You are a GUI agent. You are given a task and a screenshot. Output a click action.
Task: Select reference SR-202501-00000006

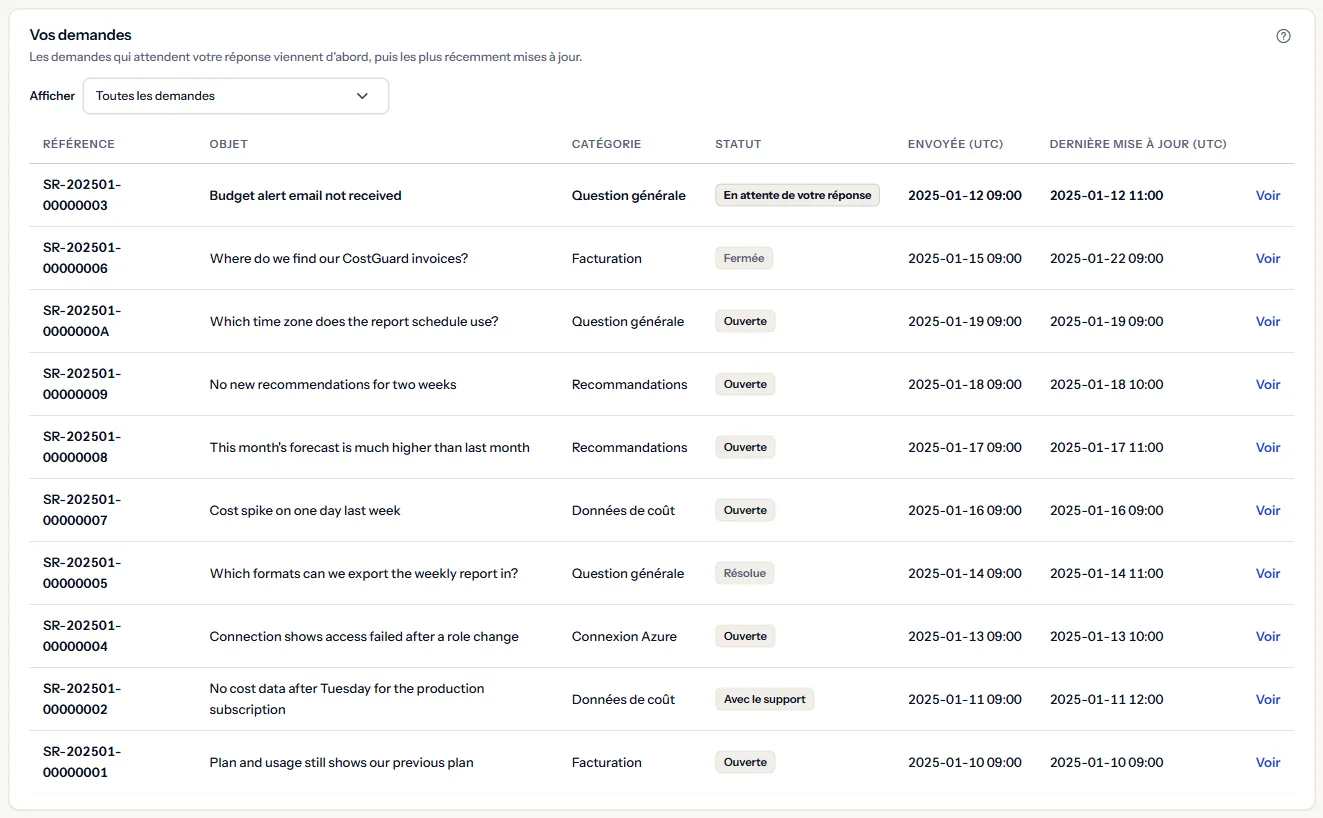[x=82, y=258]
